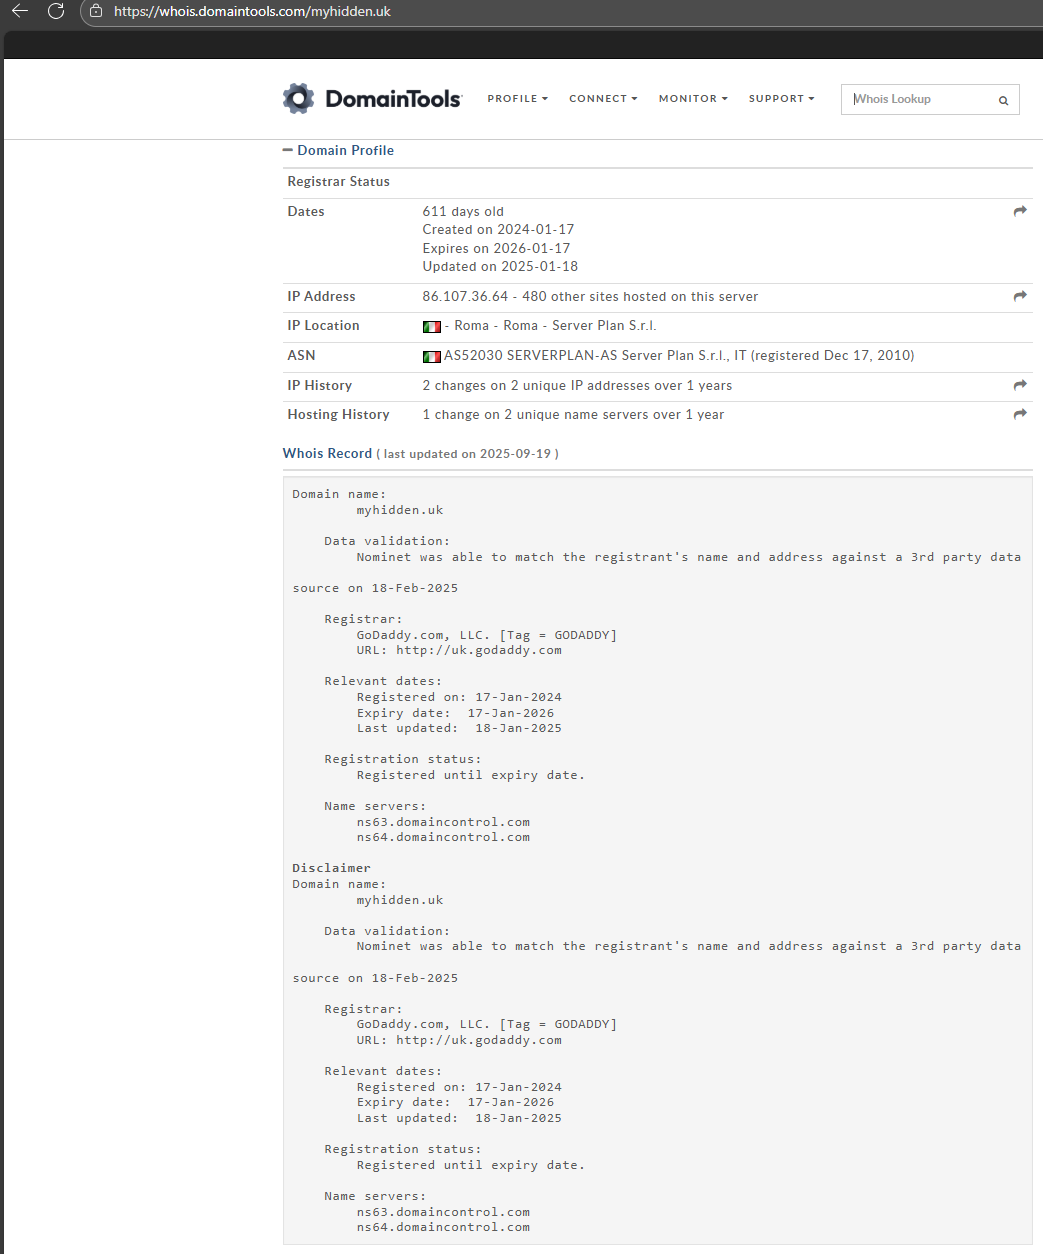This screenshot has width=1043, height=1254.
Task: Click the first 'Registered on: 17-Jan-2024' line
Action: coord(459,697)
